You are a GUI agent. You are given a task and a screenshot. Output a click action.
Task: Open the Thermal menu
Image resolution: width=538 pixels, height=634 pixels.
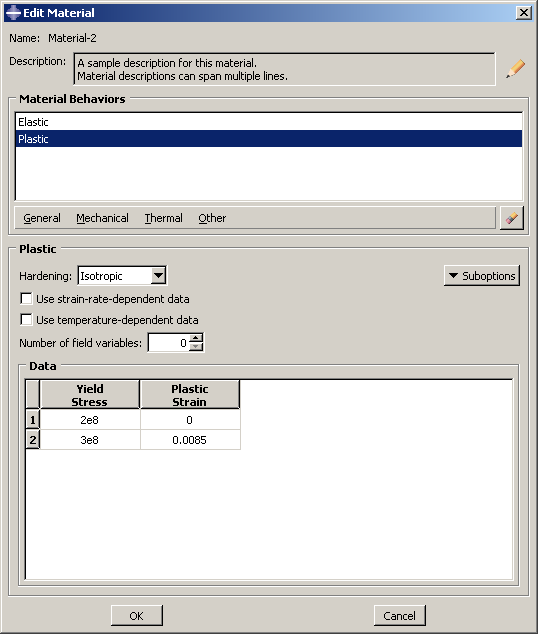pyautogui.click(x=163, y=218)
